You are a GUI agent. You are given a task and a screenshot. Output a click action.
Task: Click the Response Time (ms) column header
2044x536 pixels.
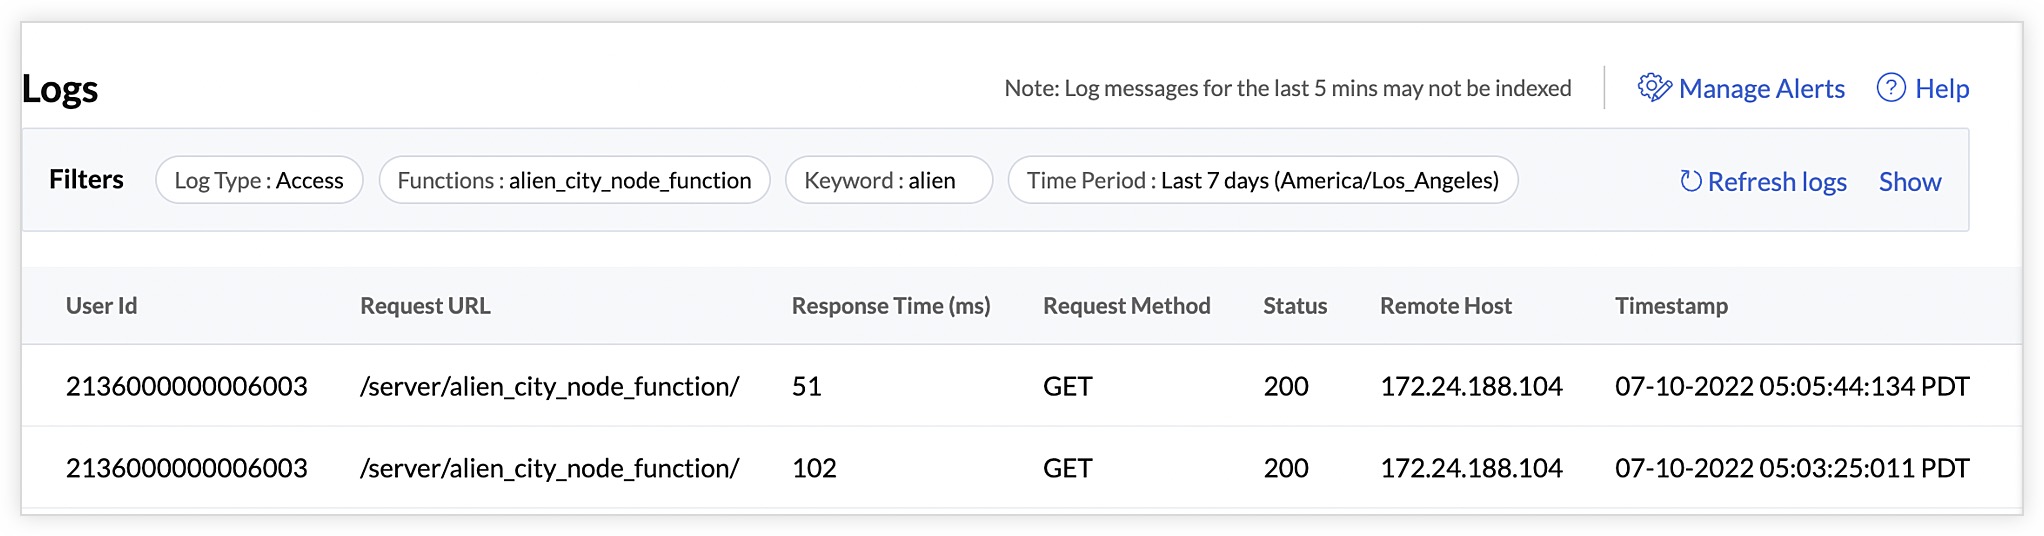pyautogui.click(x=891, y=306)
